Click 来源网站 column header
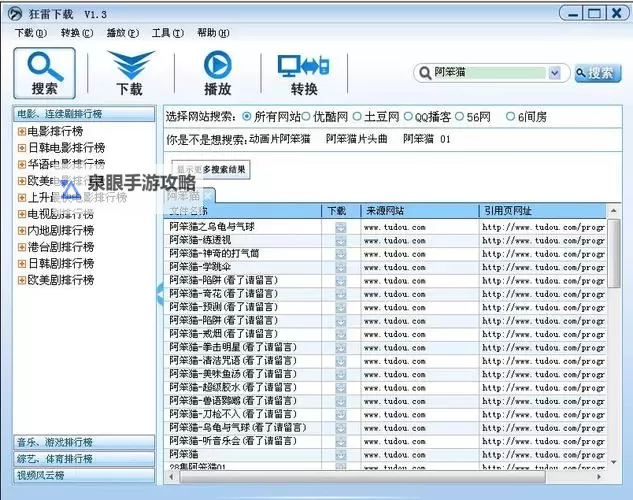633x500 pixels. coord(419,211)
